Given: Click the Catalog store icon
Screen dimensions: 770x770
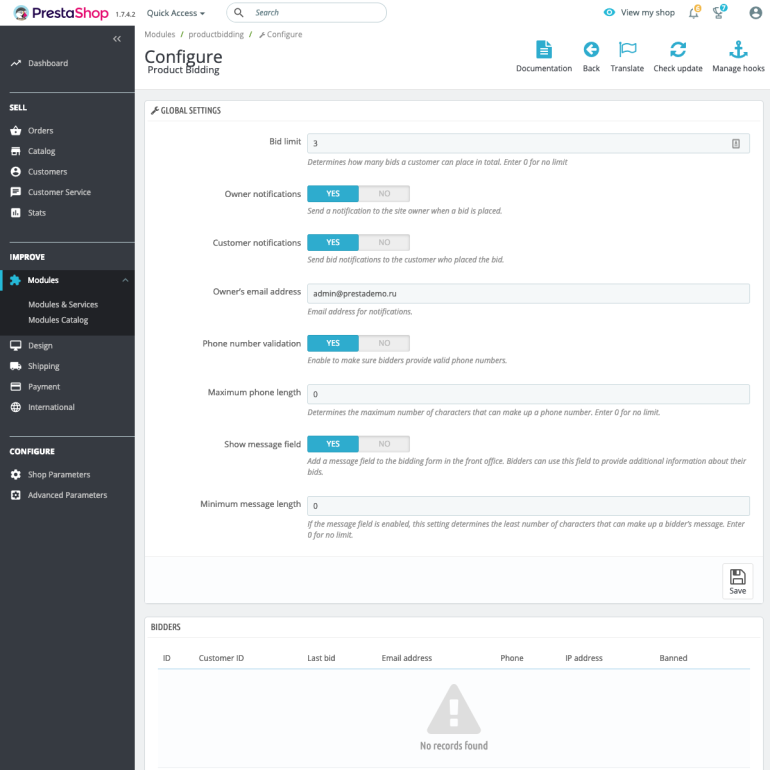Looking at the screenshot, I should (x=16, y=151).
